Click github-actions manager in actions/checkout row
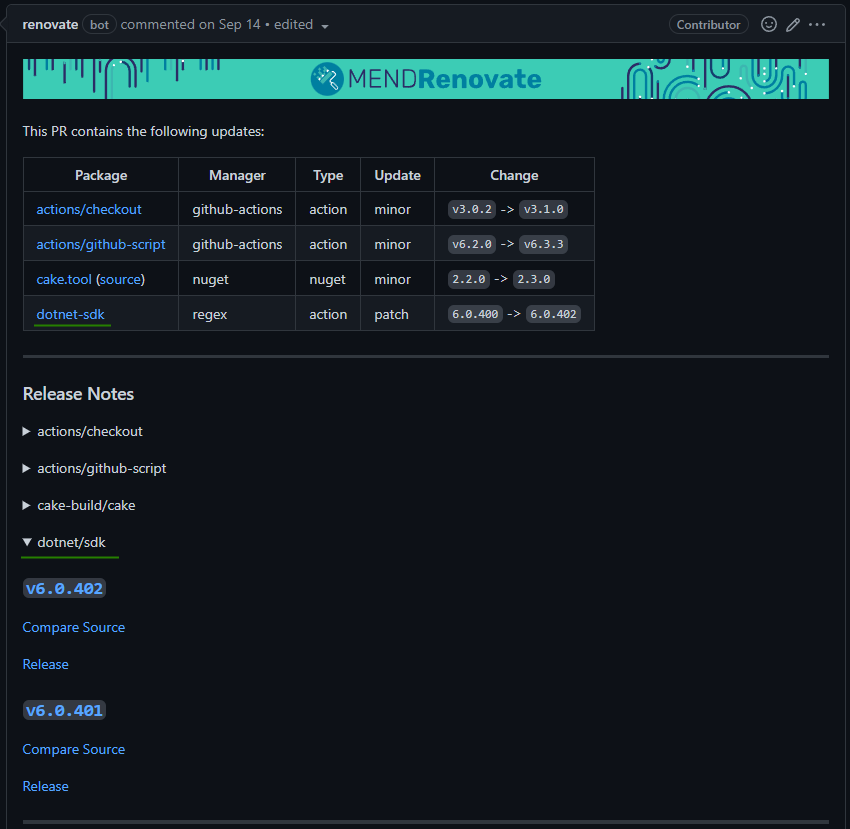850x829 pixels. (x=237, y=209)
